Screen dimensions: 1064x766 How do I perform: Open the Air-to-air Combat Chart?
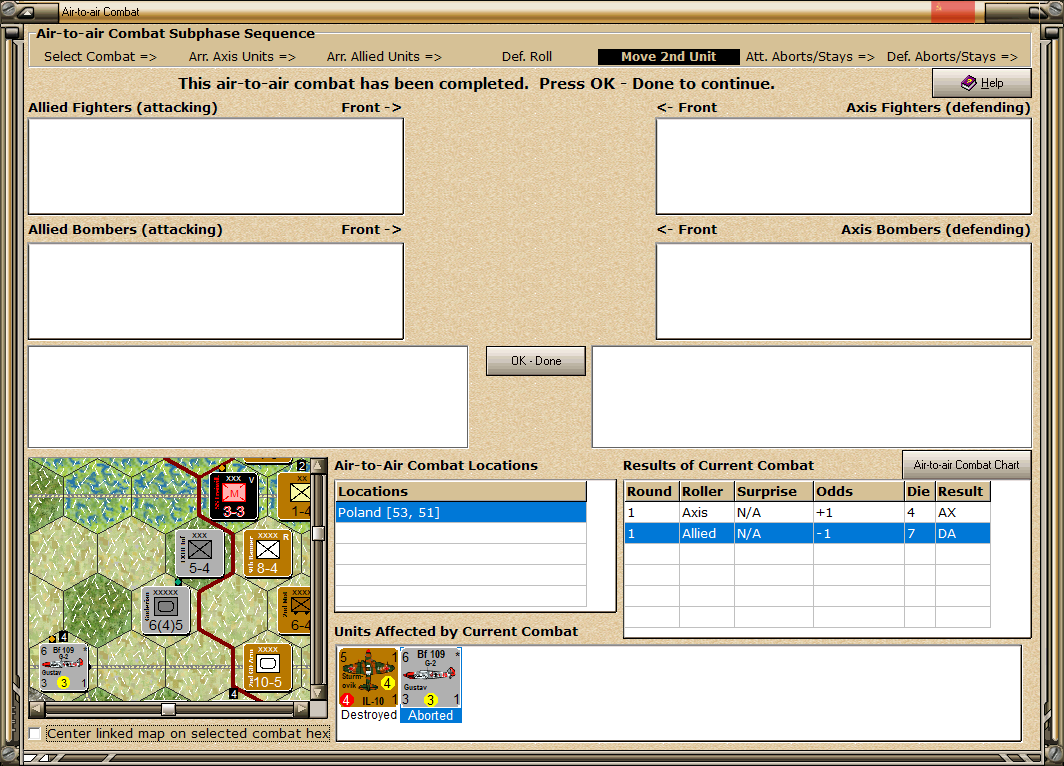click(966, 465)
